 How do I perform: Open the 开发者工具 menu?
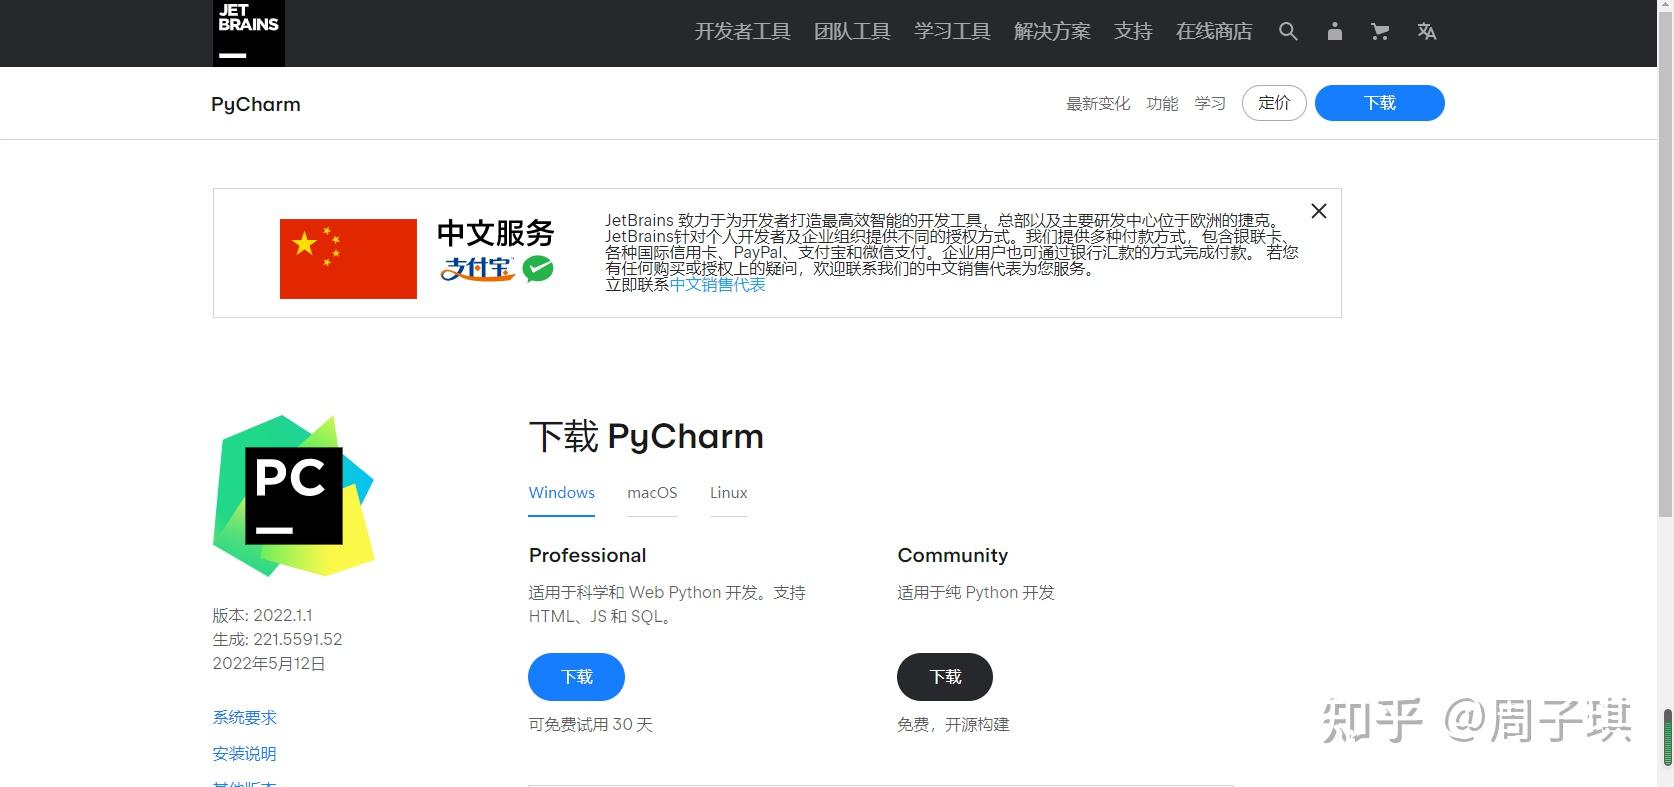pos(743,32)
